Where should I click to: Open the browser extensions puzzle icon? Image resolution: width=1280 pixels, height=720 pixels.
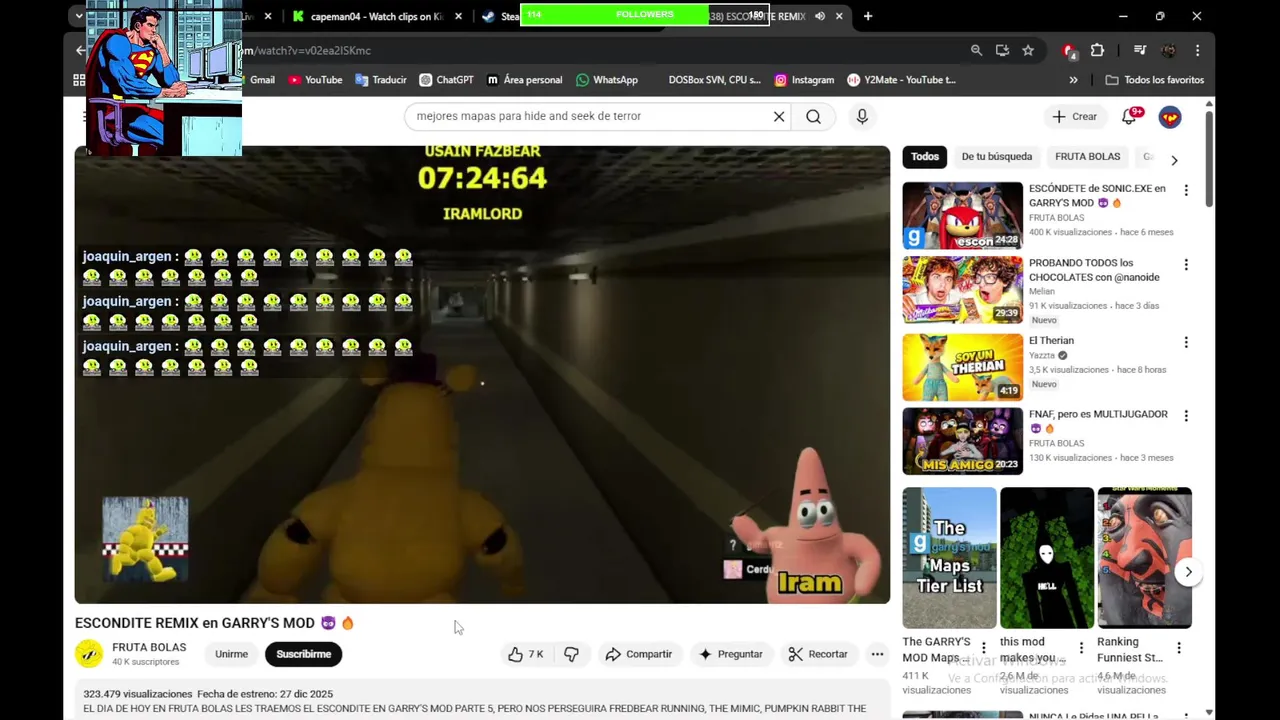1097,50
